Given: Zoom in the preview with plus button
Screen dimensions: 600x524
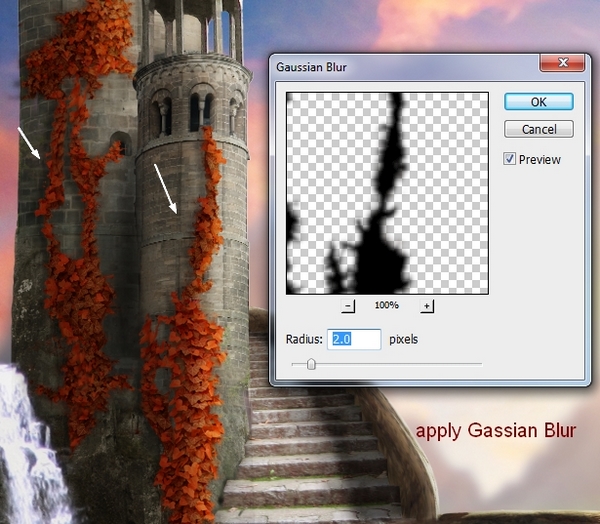Looking at the screenshot, I should 427,306.
